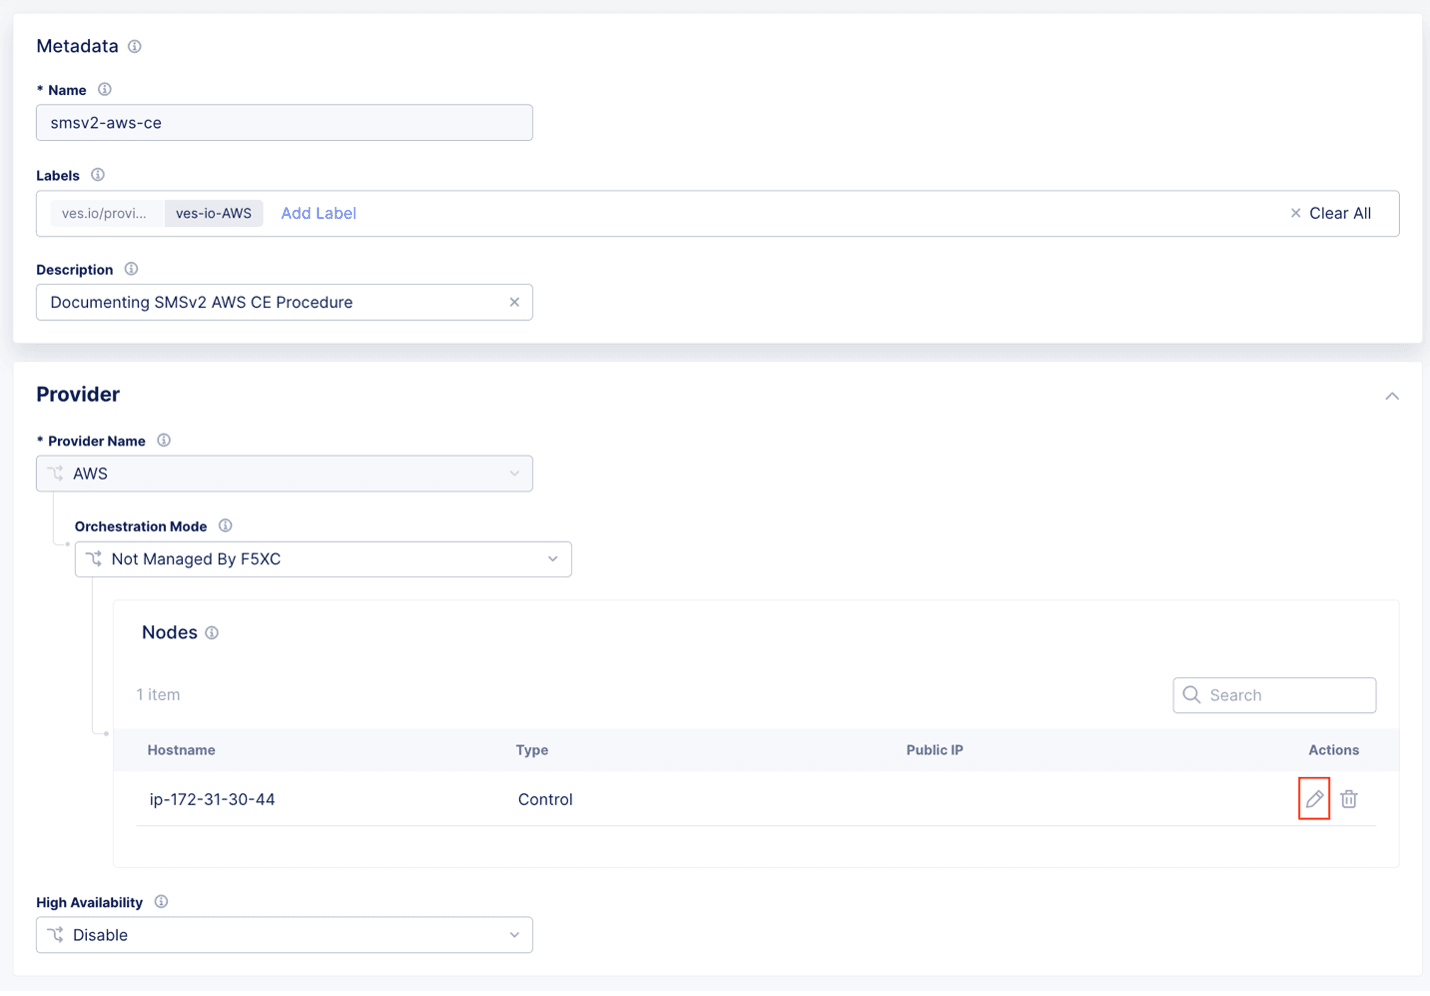
Task: Open the High Availability dropdown
Action: click(284, 935)
